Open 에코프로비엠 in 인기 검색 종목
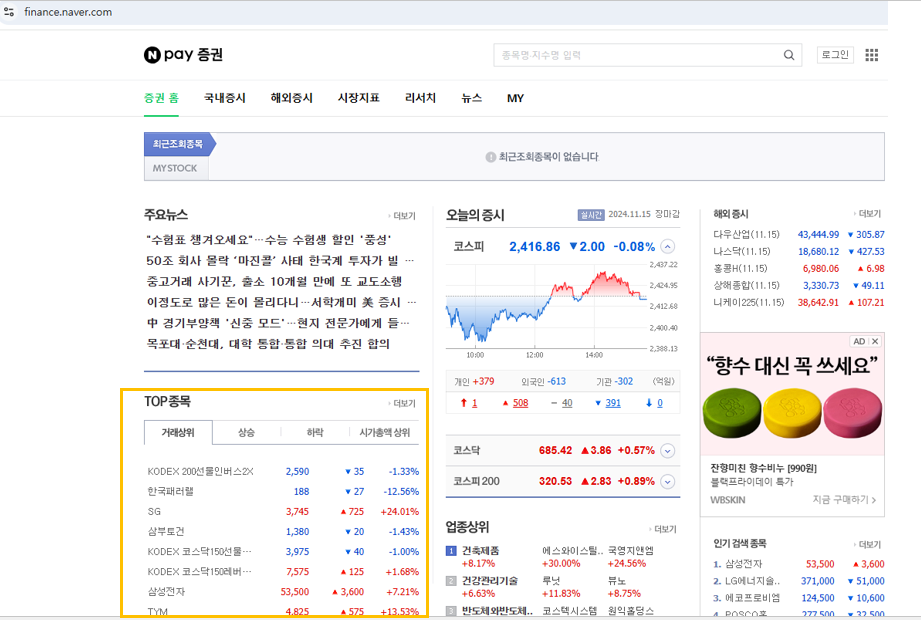Image resolution: width=921 pixels, height=620 pixels. 752,598
